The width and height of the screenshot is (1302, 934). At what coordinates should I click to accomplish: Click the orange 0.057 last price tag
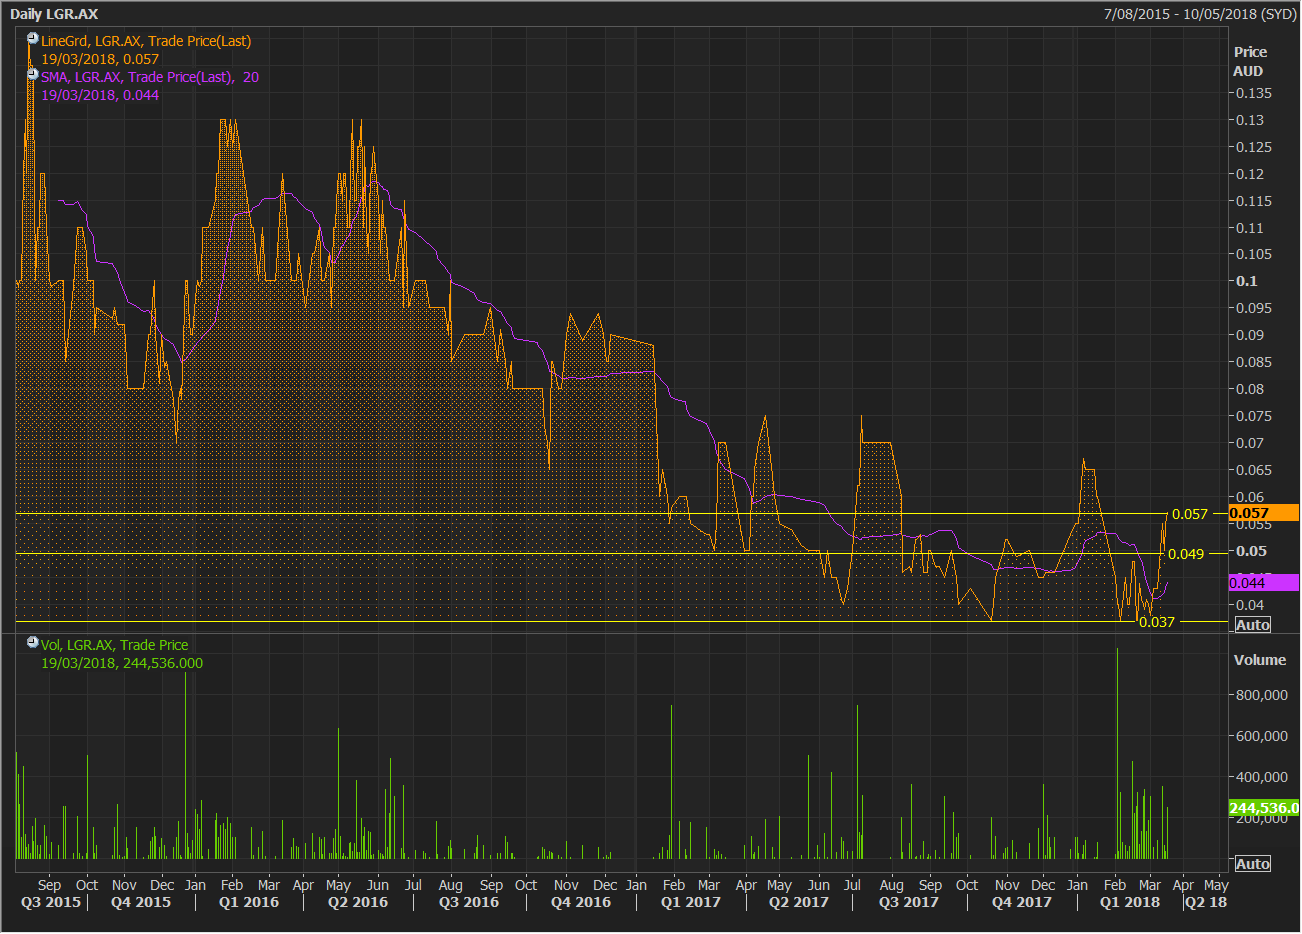[1264, 513]
